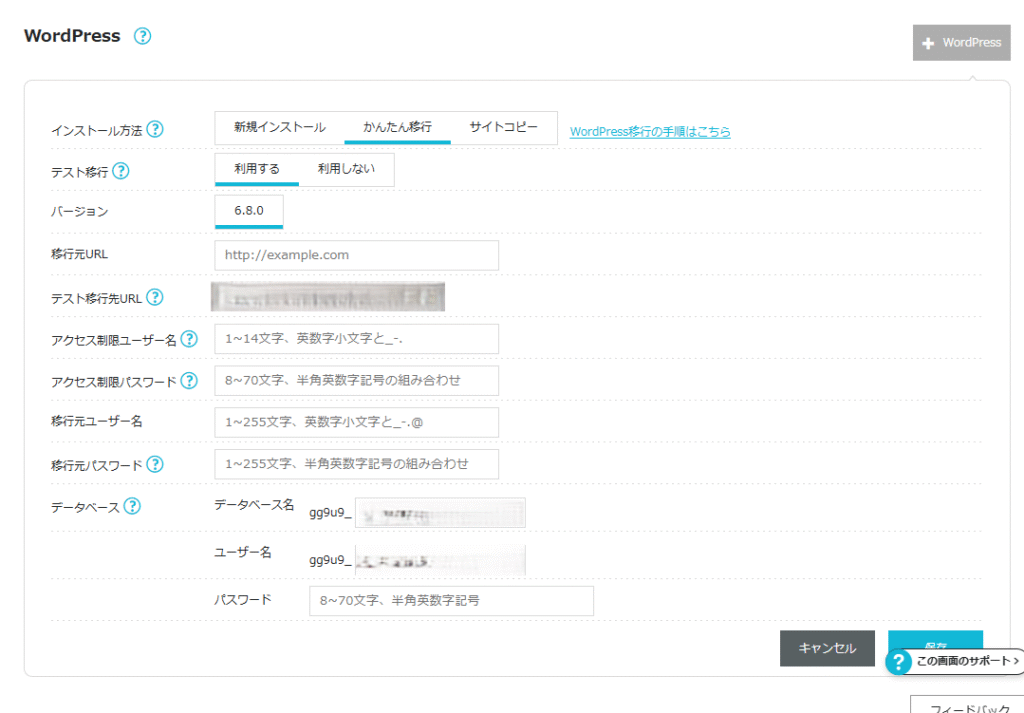Select サイトコピー install method
The height and width of the screenshot is (713, 1024).
tap(504, 127)
